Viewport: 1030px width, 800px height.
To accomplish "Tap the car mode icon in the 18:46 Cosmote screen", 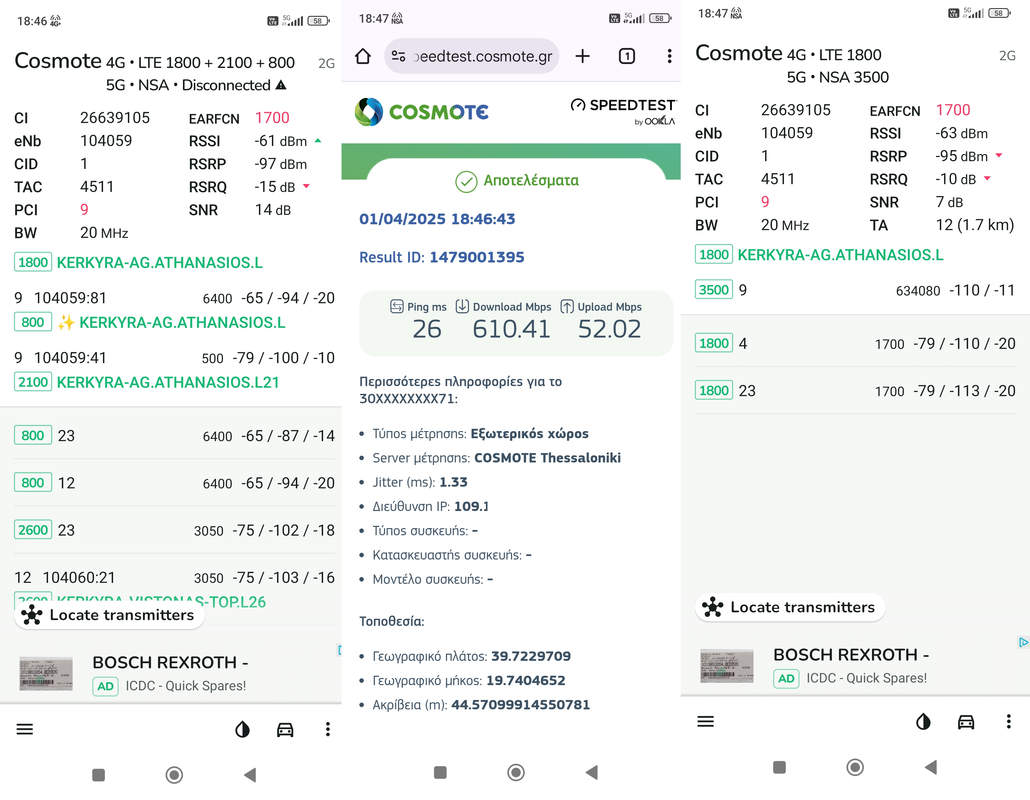I will click(x=285, y=729).
